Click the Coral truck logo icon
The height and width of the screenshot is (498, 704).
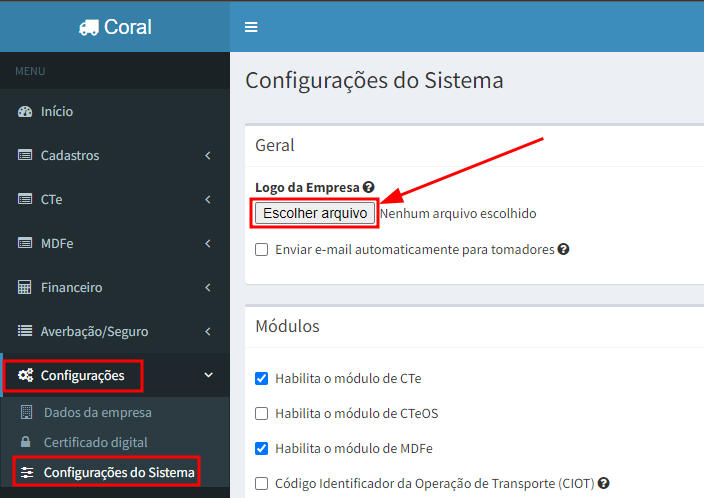pos(88,27)
